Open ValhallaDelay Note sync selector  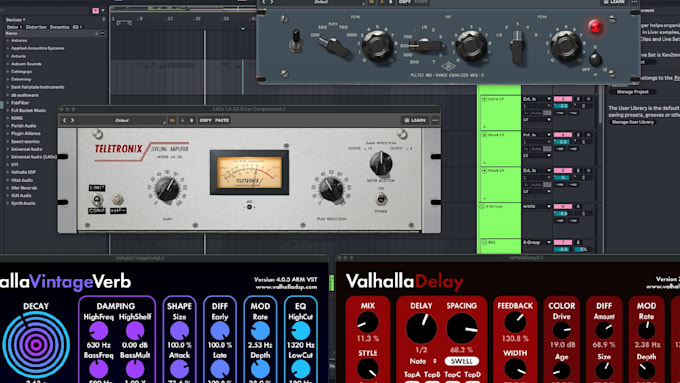(x=423, y=361)
